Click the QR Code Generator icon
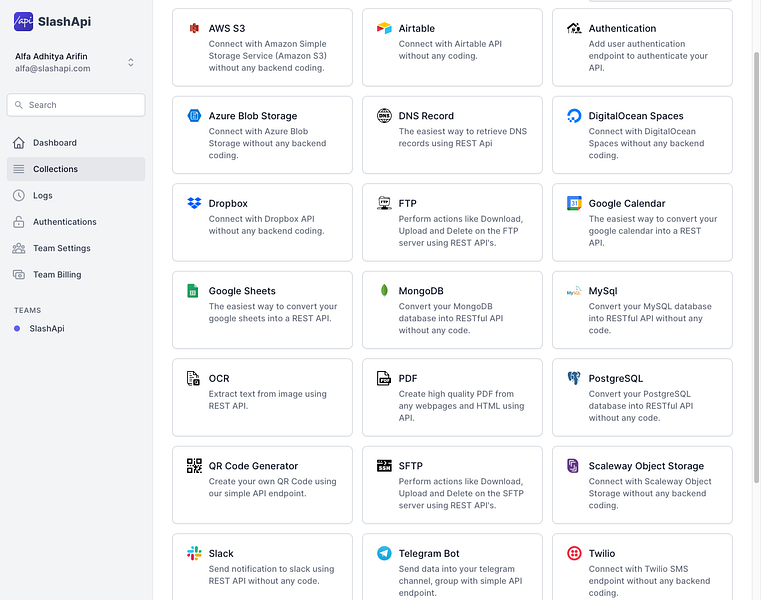 pos(194,466)
